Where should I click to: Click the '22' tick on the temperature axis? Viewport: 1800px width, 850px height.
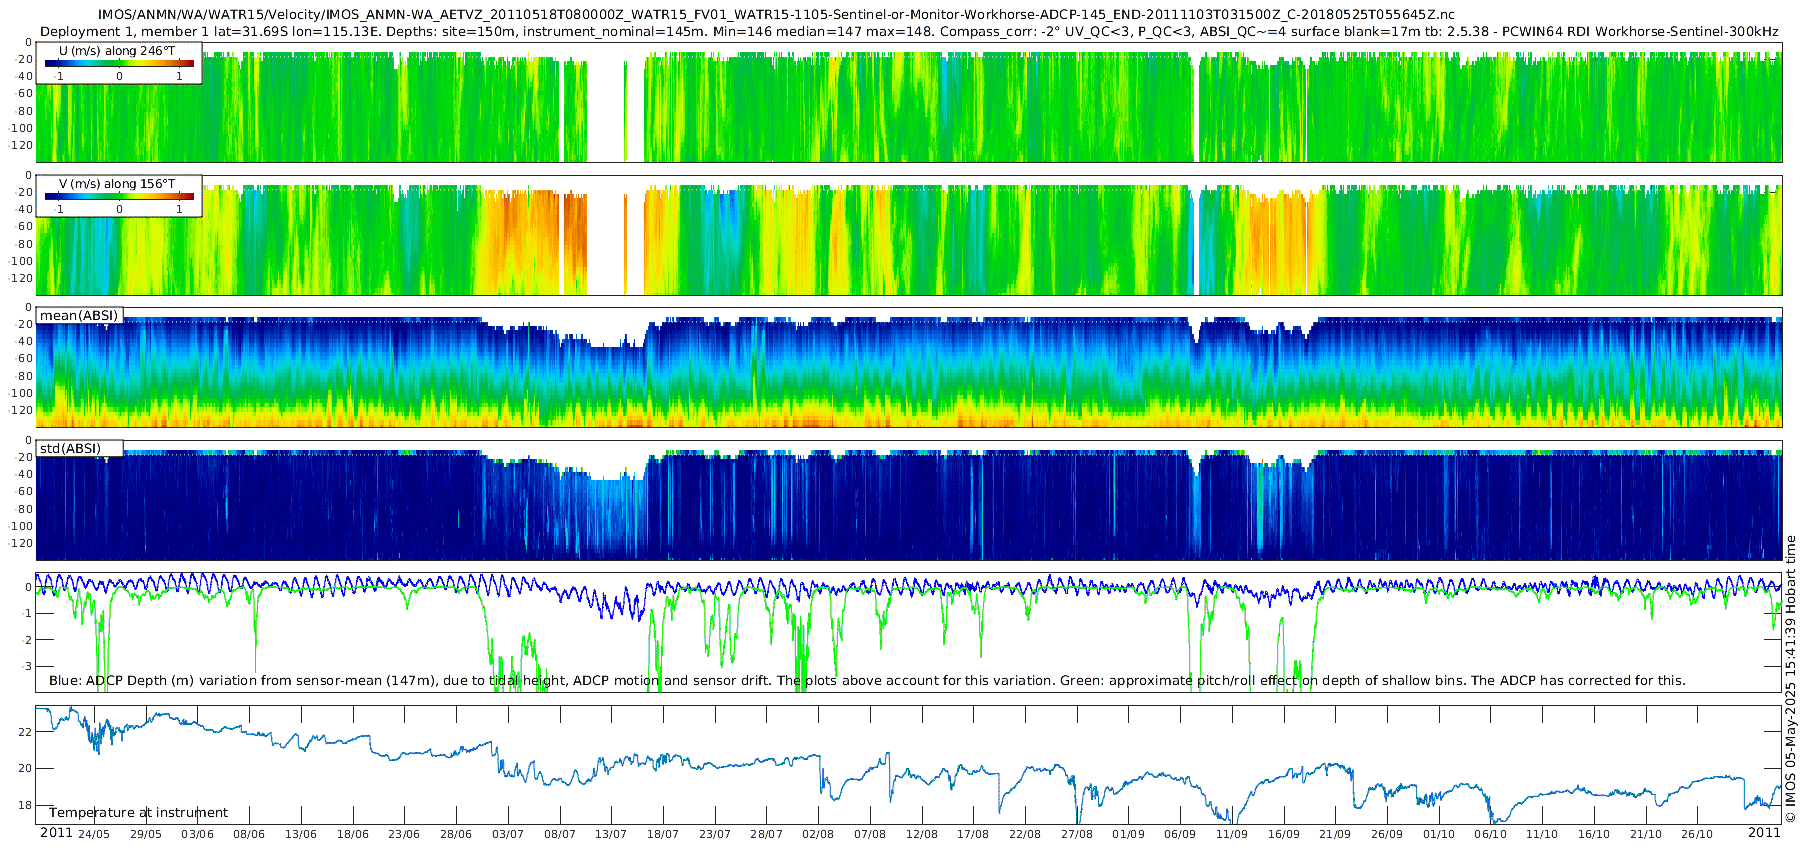(25, 732)
